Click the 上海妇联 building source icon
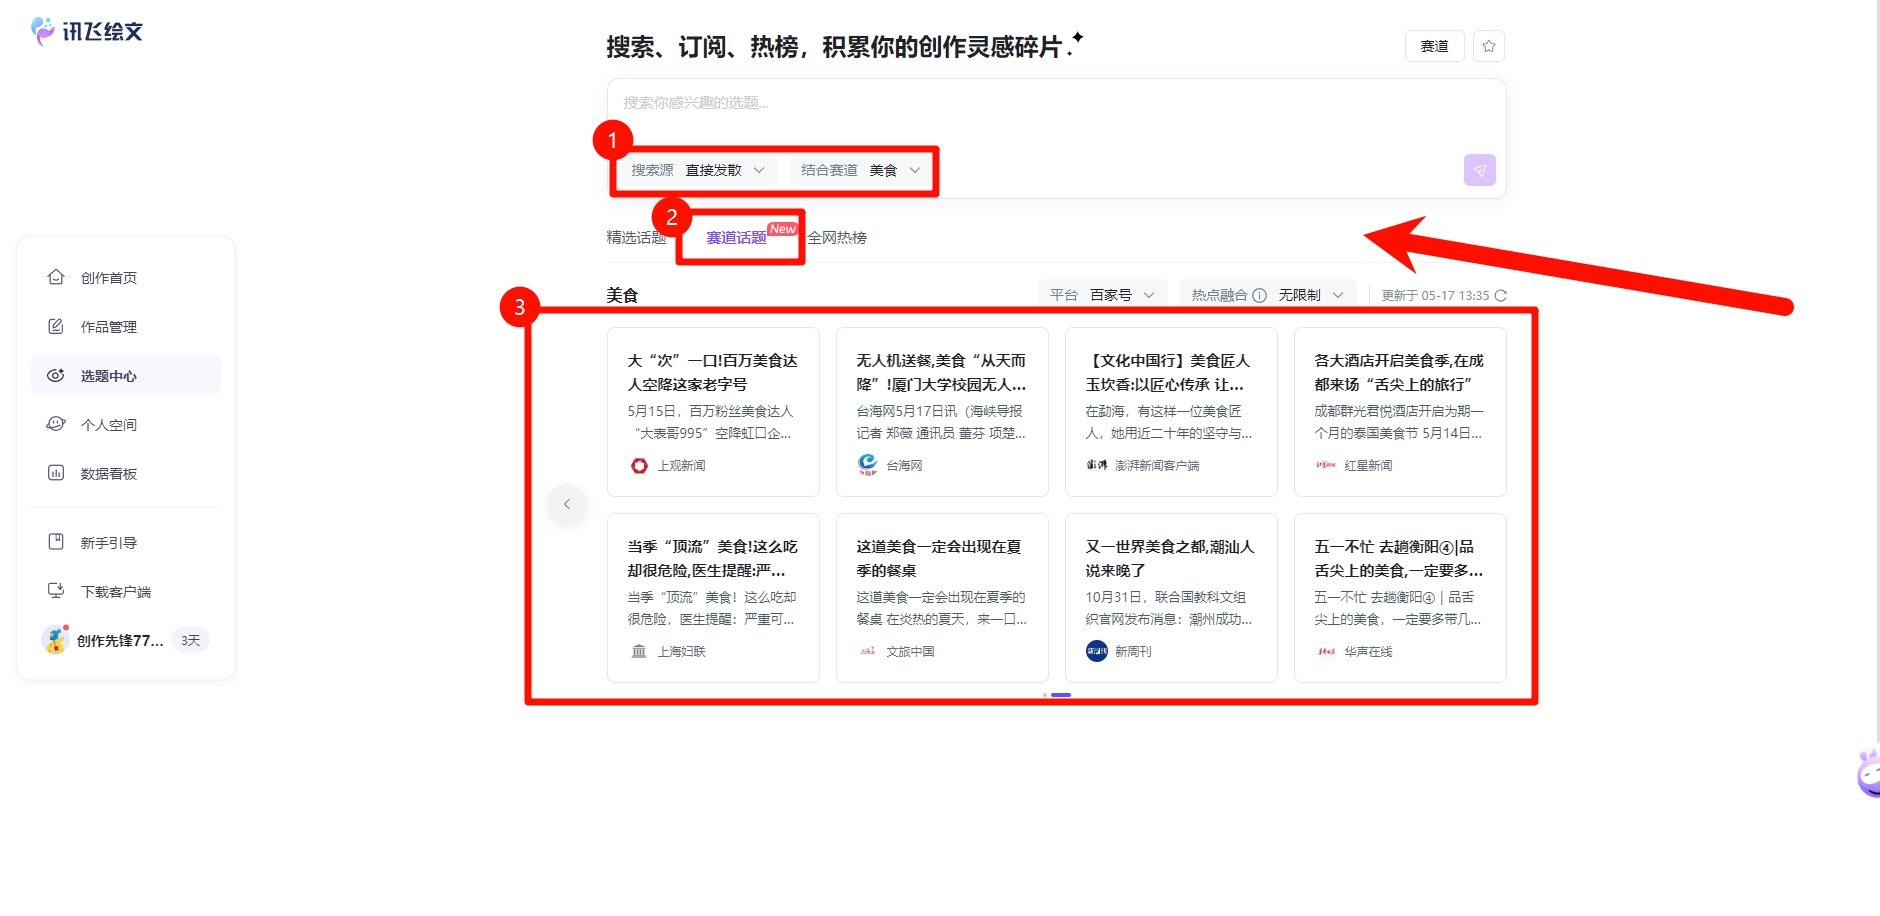The height and width of the screenshot is (916, 1880). point(639,651)
